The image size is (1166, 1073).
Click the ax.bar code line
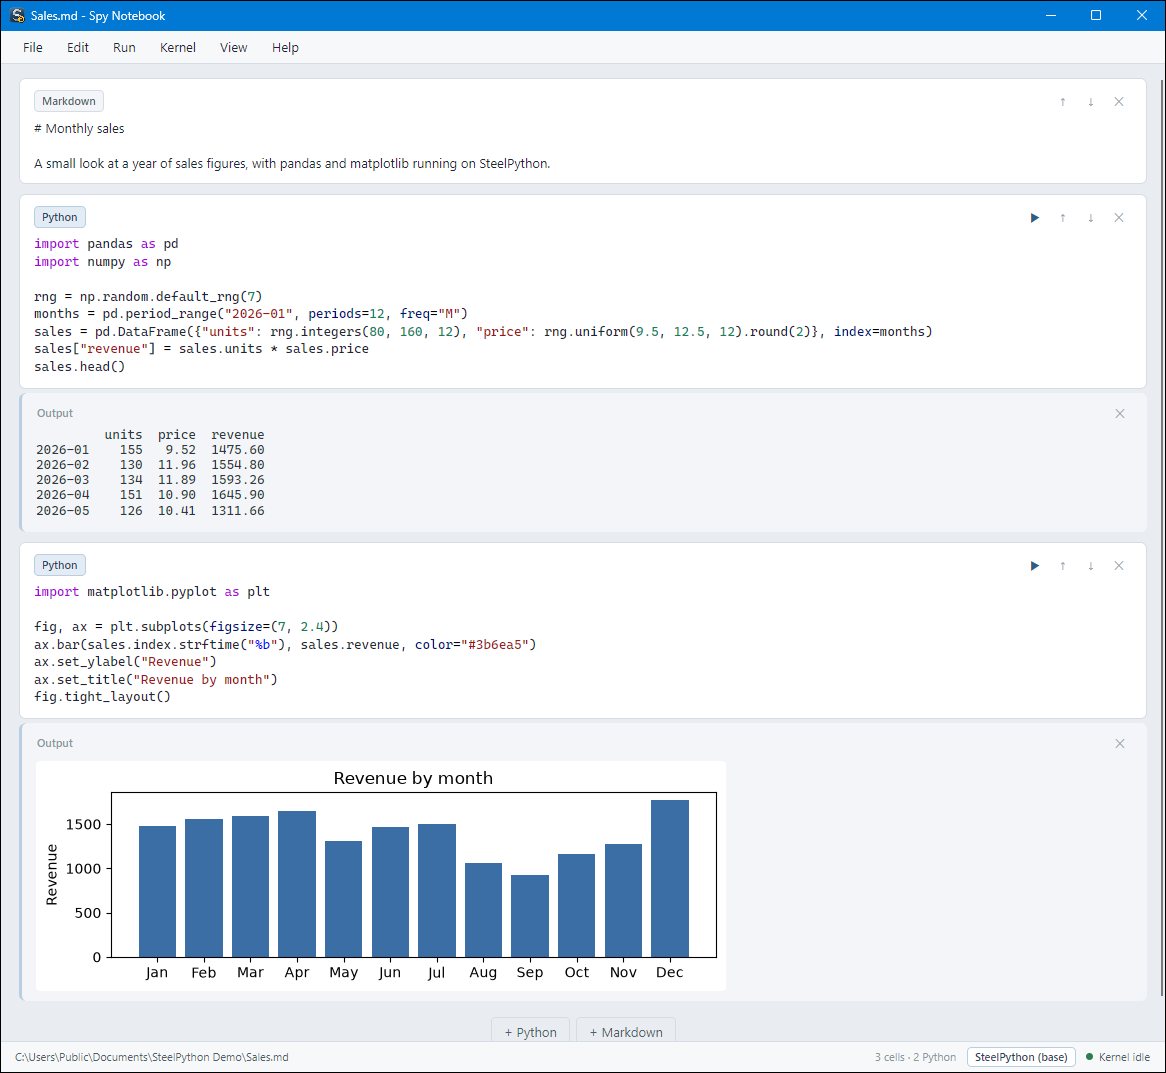(x=285, y=645)
